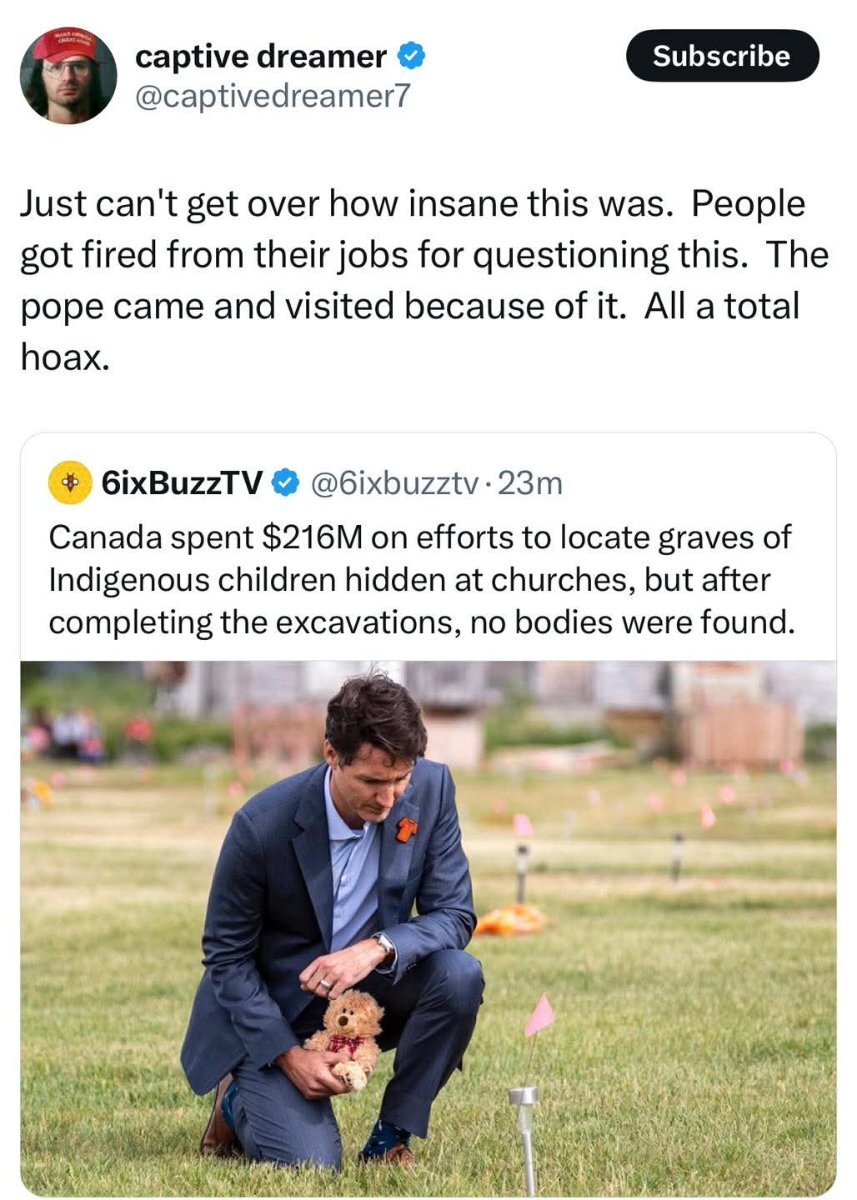The width and height of the screenshot is (857, 1200).
Task: Click the 23m timestamp on quoted post
Action: tap(530, 484)
